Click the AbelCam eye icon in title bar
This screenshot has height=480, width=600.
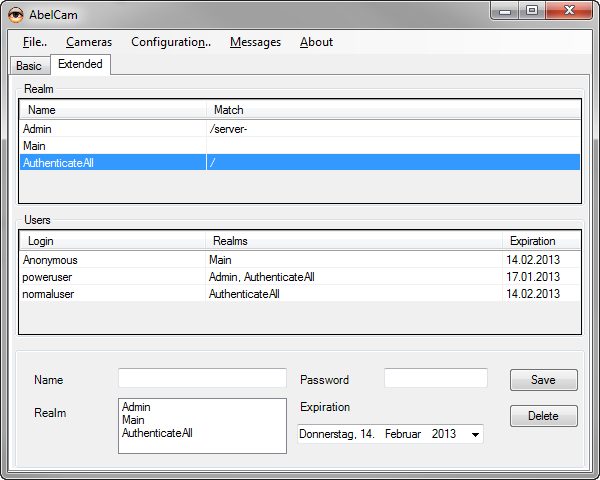(17, 12)
